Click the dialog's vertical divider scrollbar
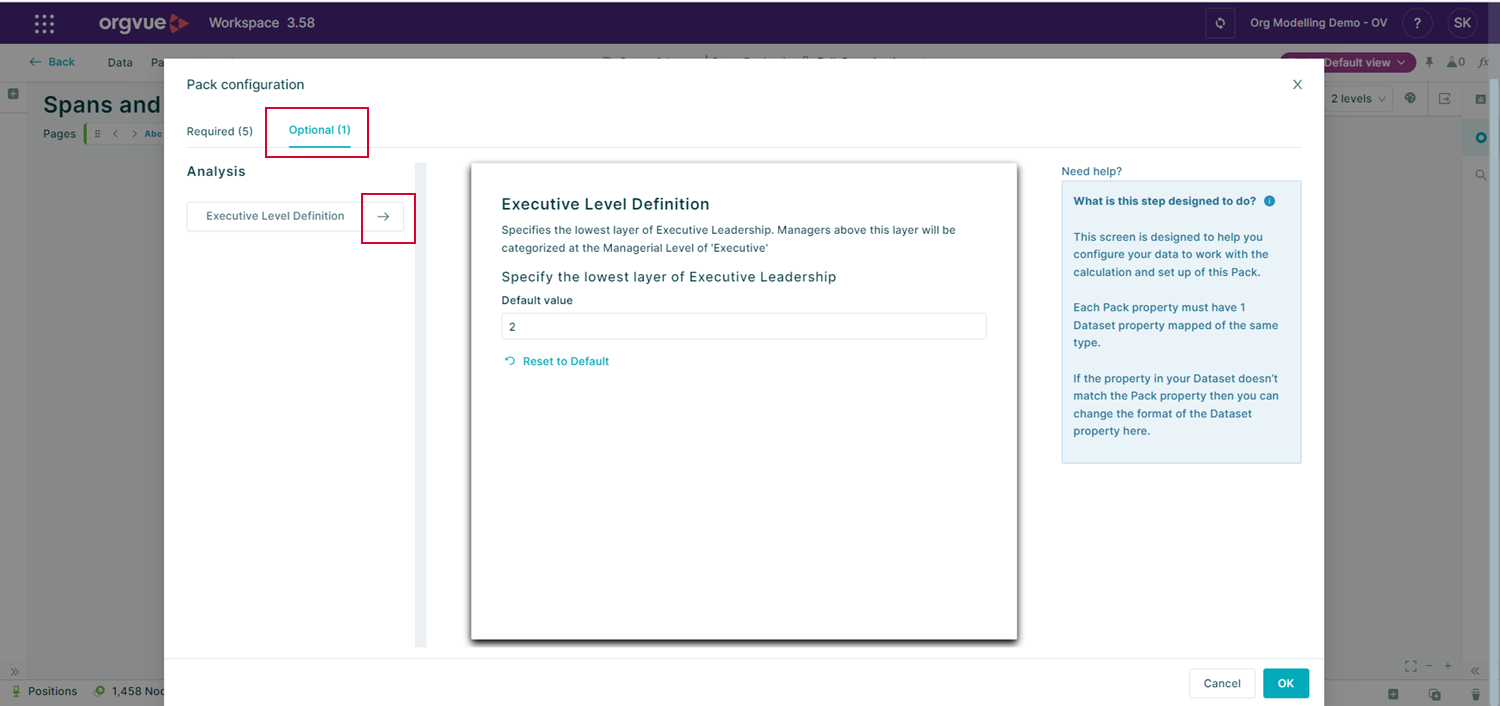 tap(421, 405)
